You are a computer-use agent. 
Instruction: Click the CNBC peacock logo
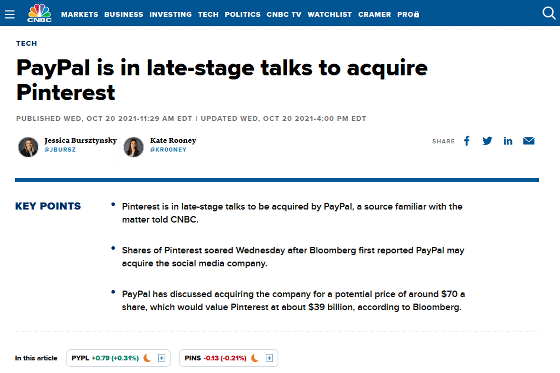click(39, 13)
